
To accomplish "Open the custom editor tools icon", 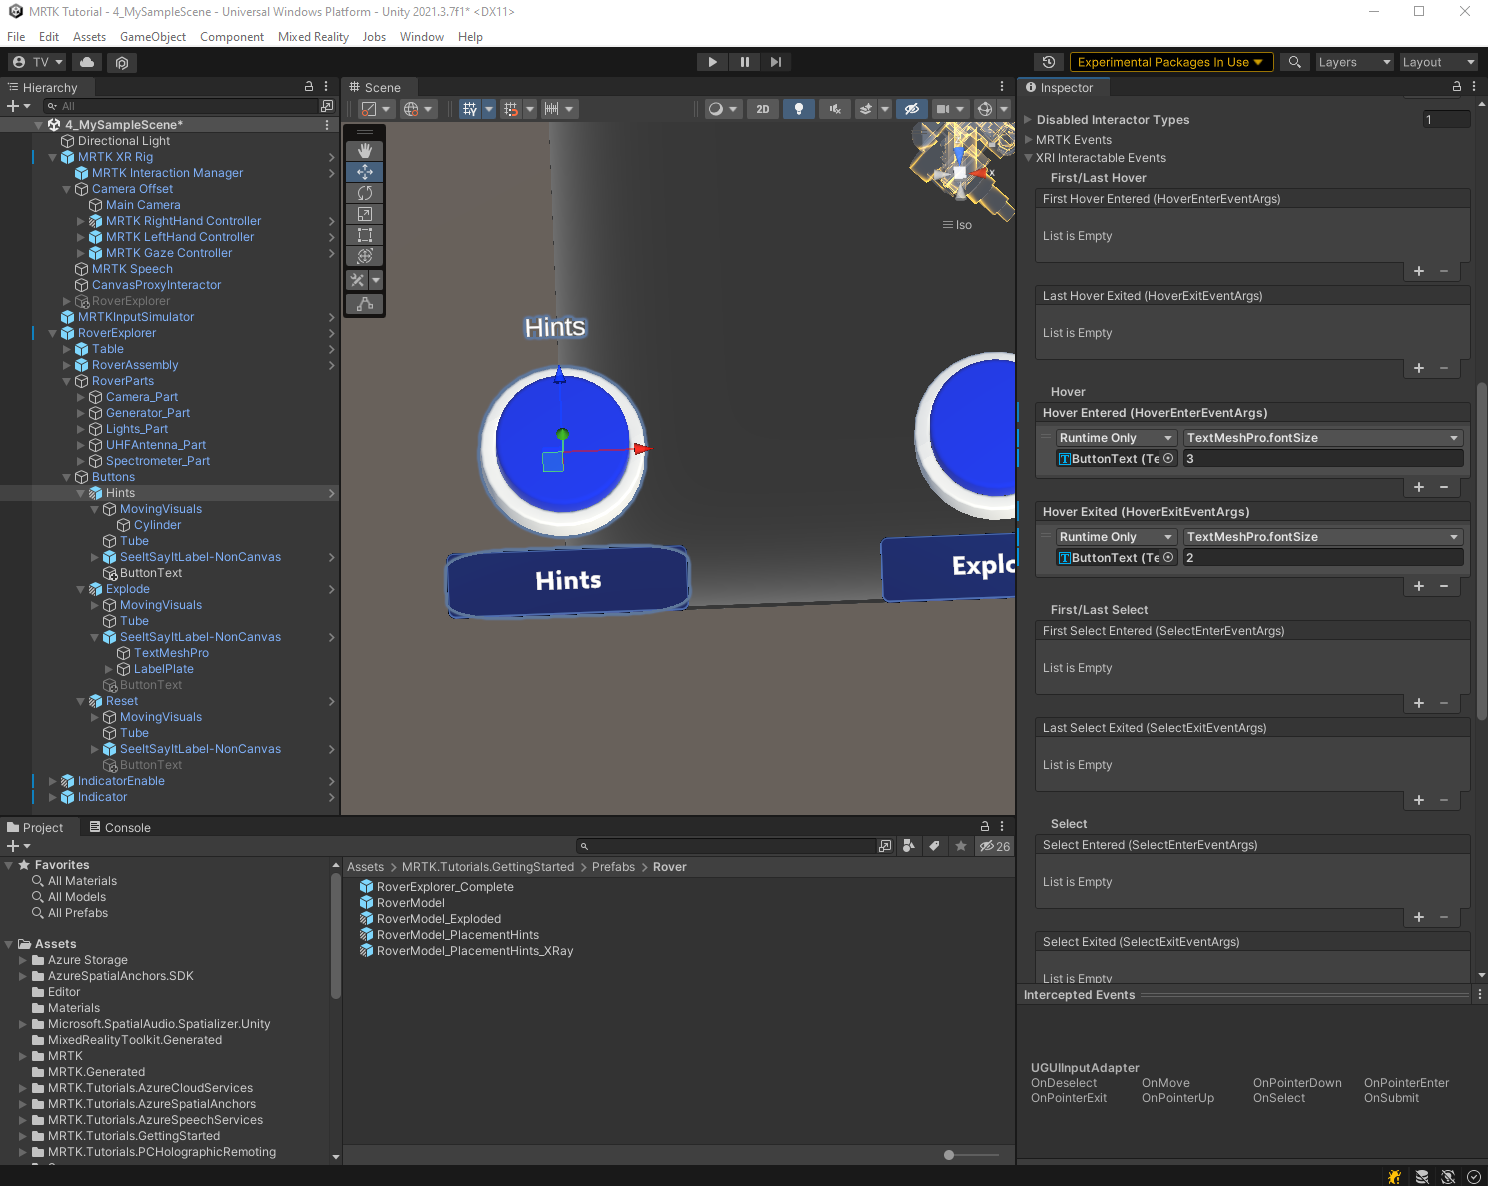I will (x=358, y=280).
